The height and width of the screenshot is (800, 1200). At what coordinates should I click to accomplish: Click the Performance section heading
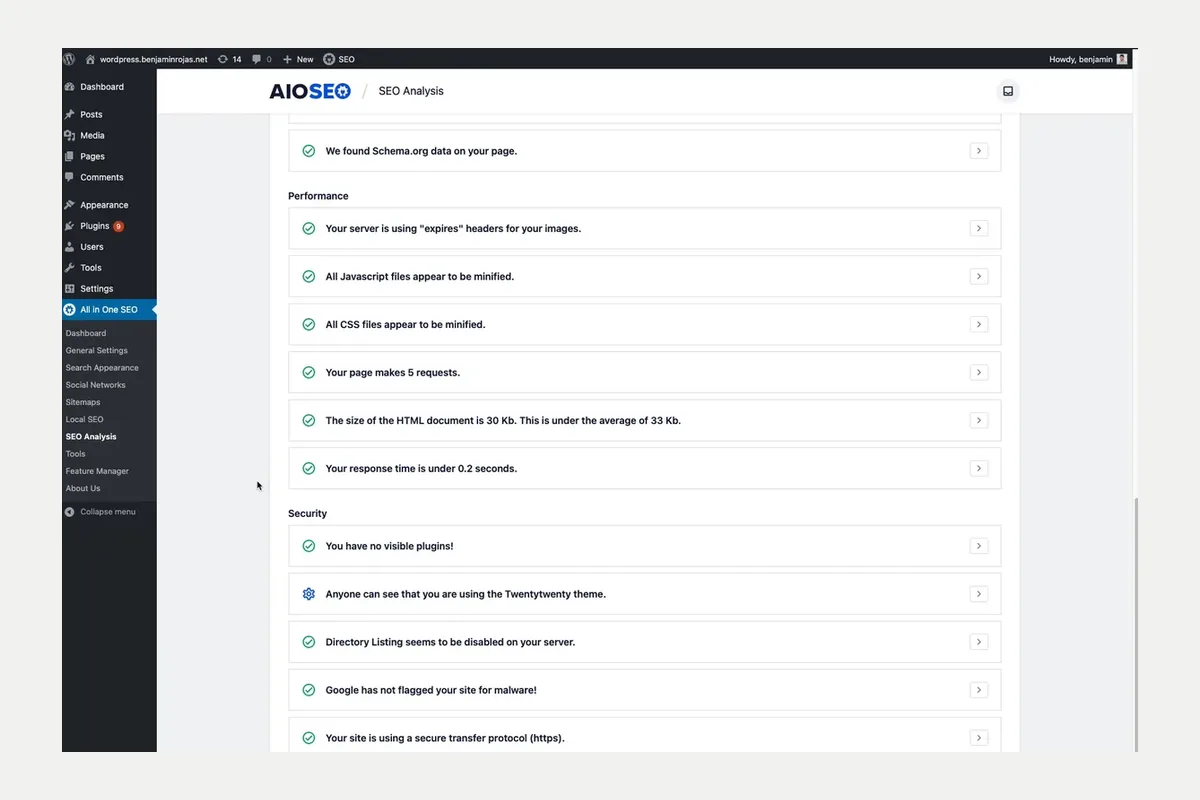click(318, 196)
